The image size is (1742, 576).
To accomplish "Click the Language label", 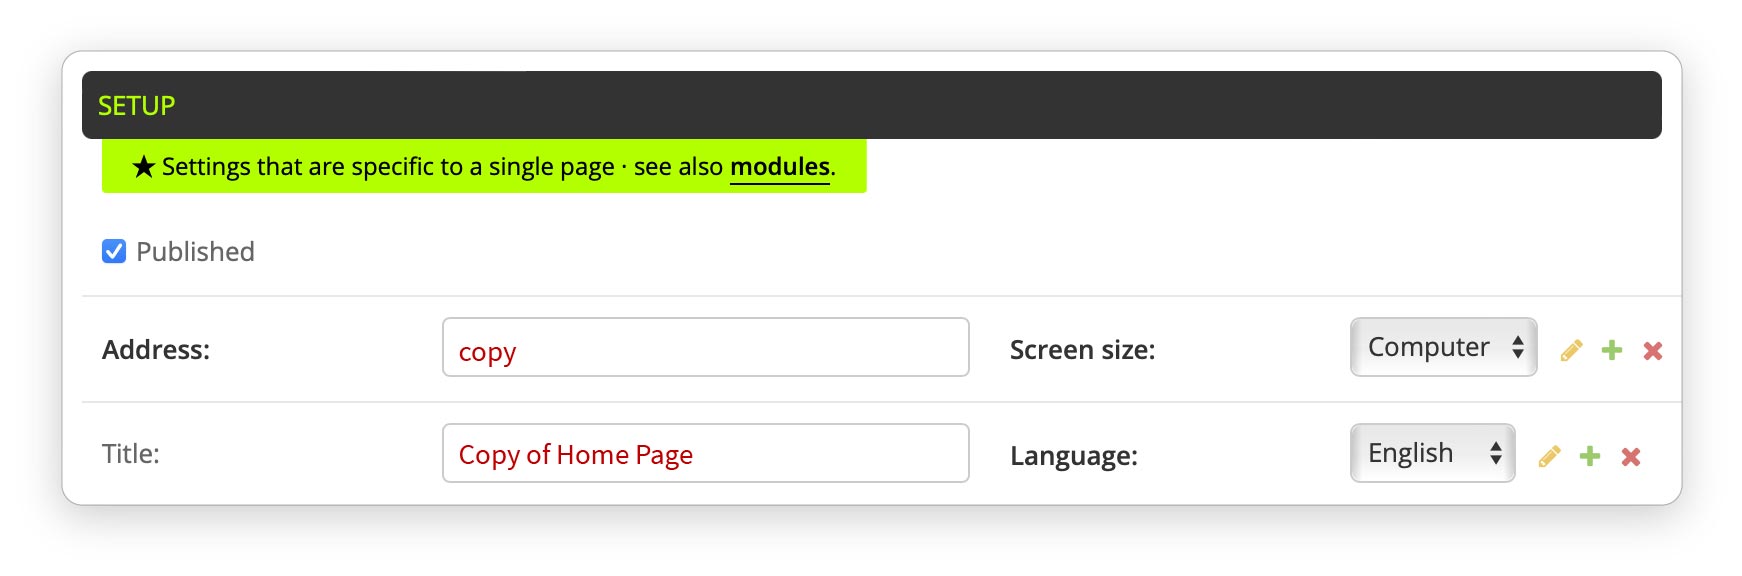I will pyautogui.click(x=1073, y=456).
